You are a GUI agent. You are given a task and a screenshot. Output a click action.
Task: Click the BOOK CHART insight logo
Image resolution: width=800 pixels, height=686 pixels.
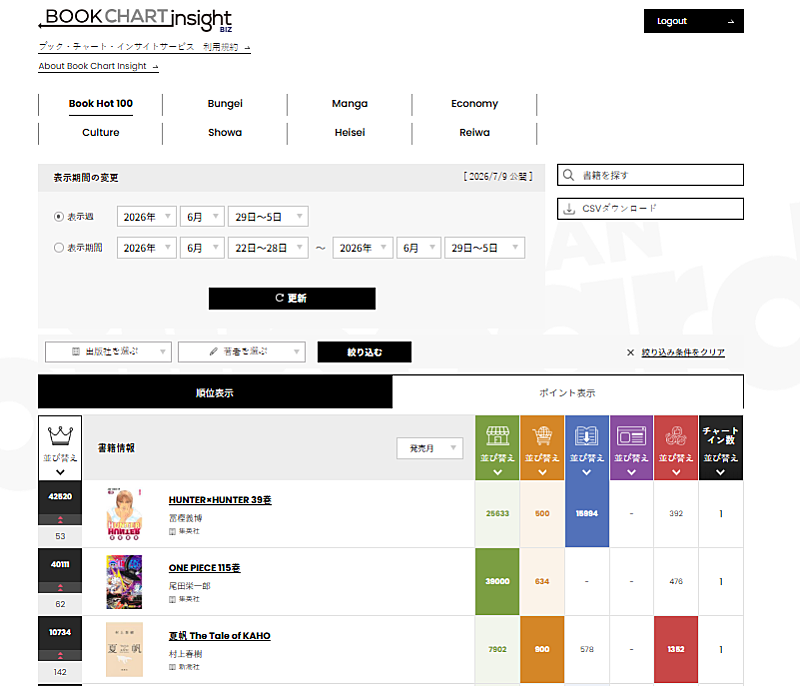pos(136,19)
